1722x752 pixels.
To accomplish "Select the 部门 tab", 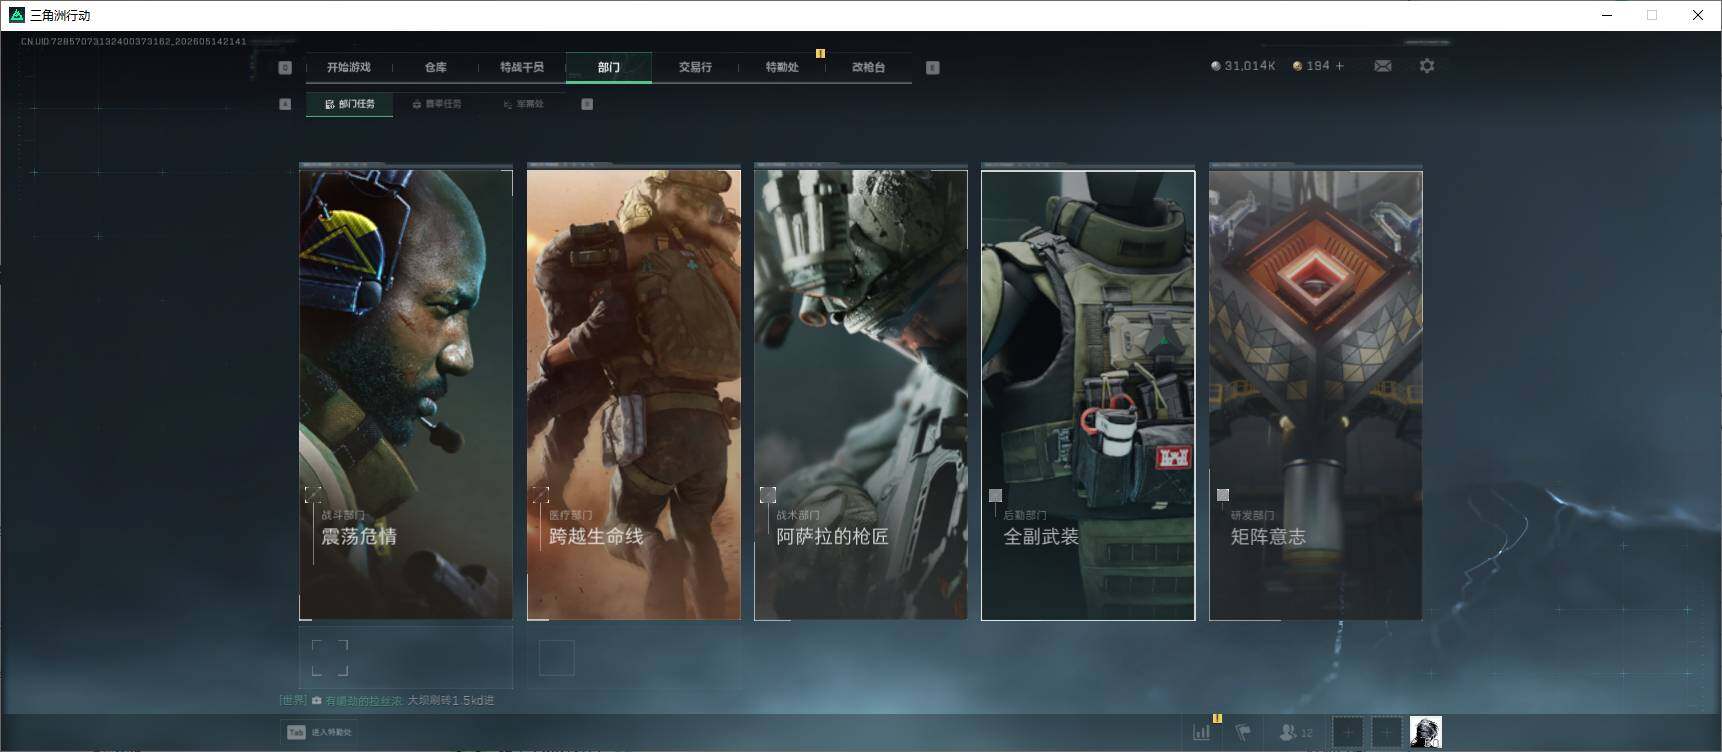I will [609, 67].
